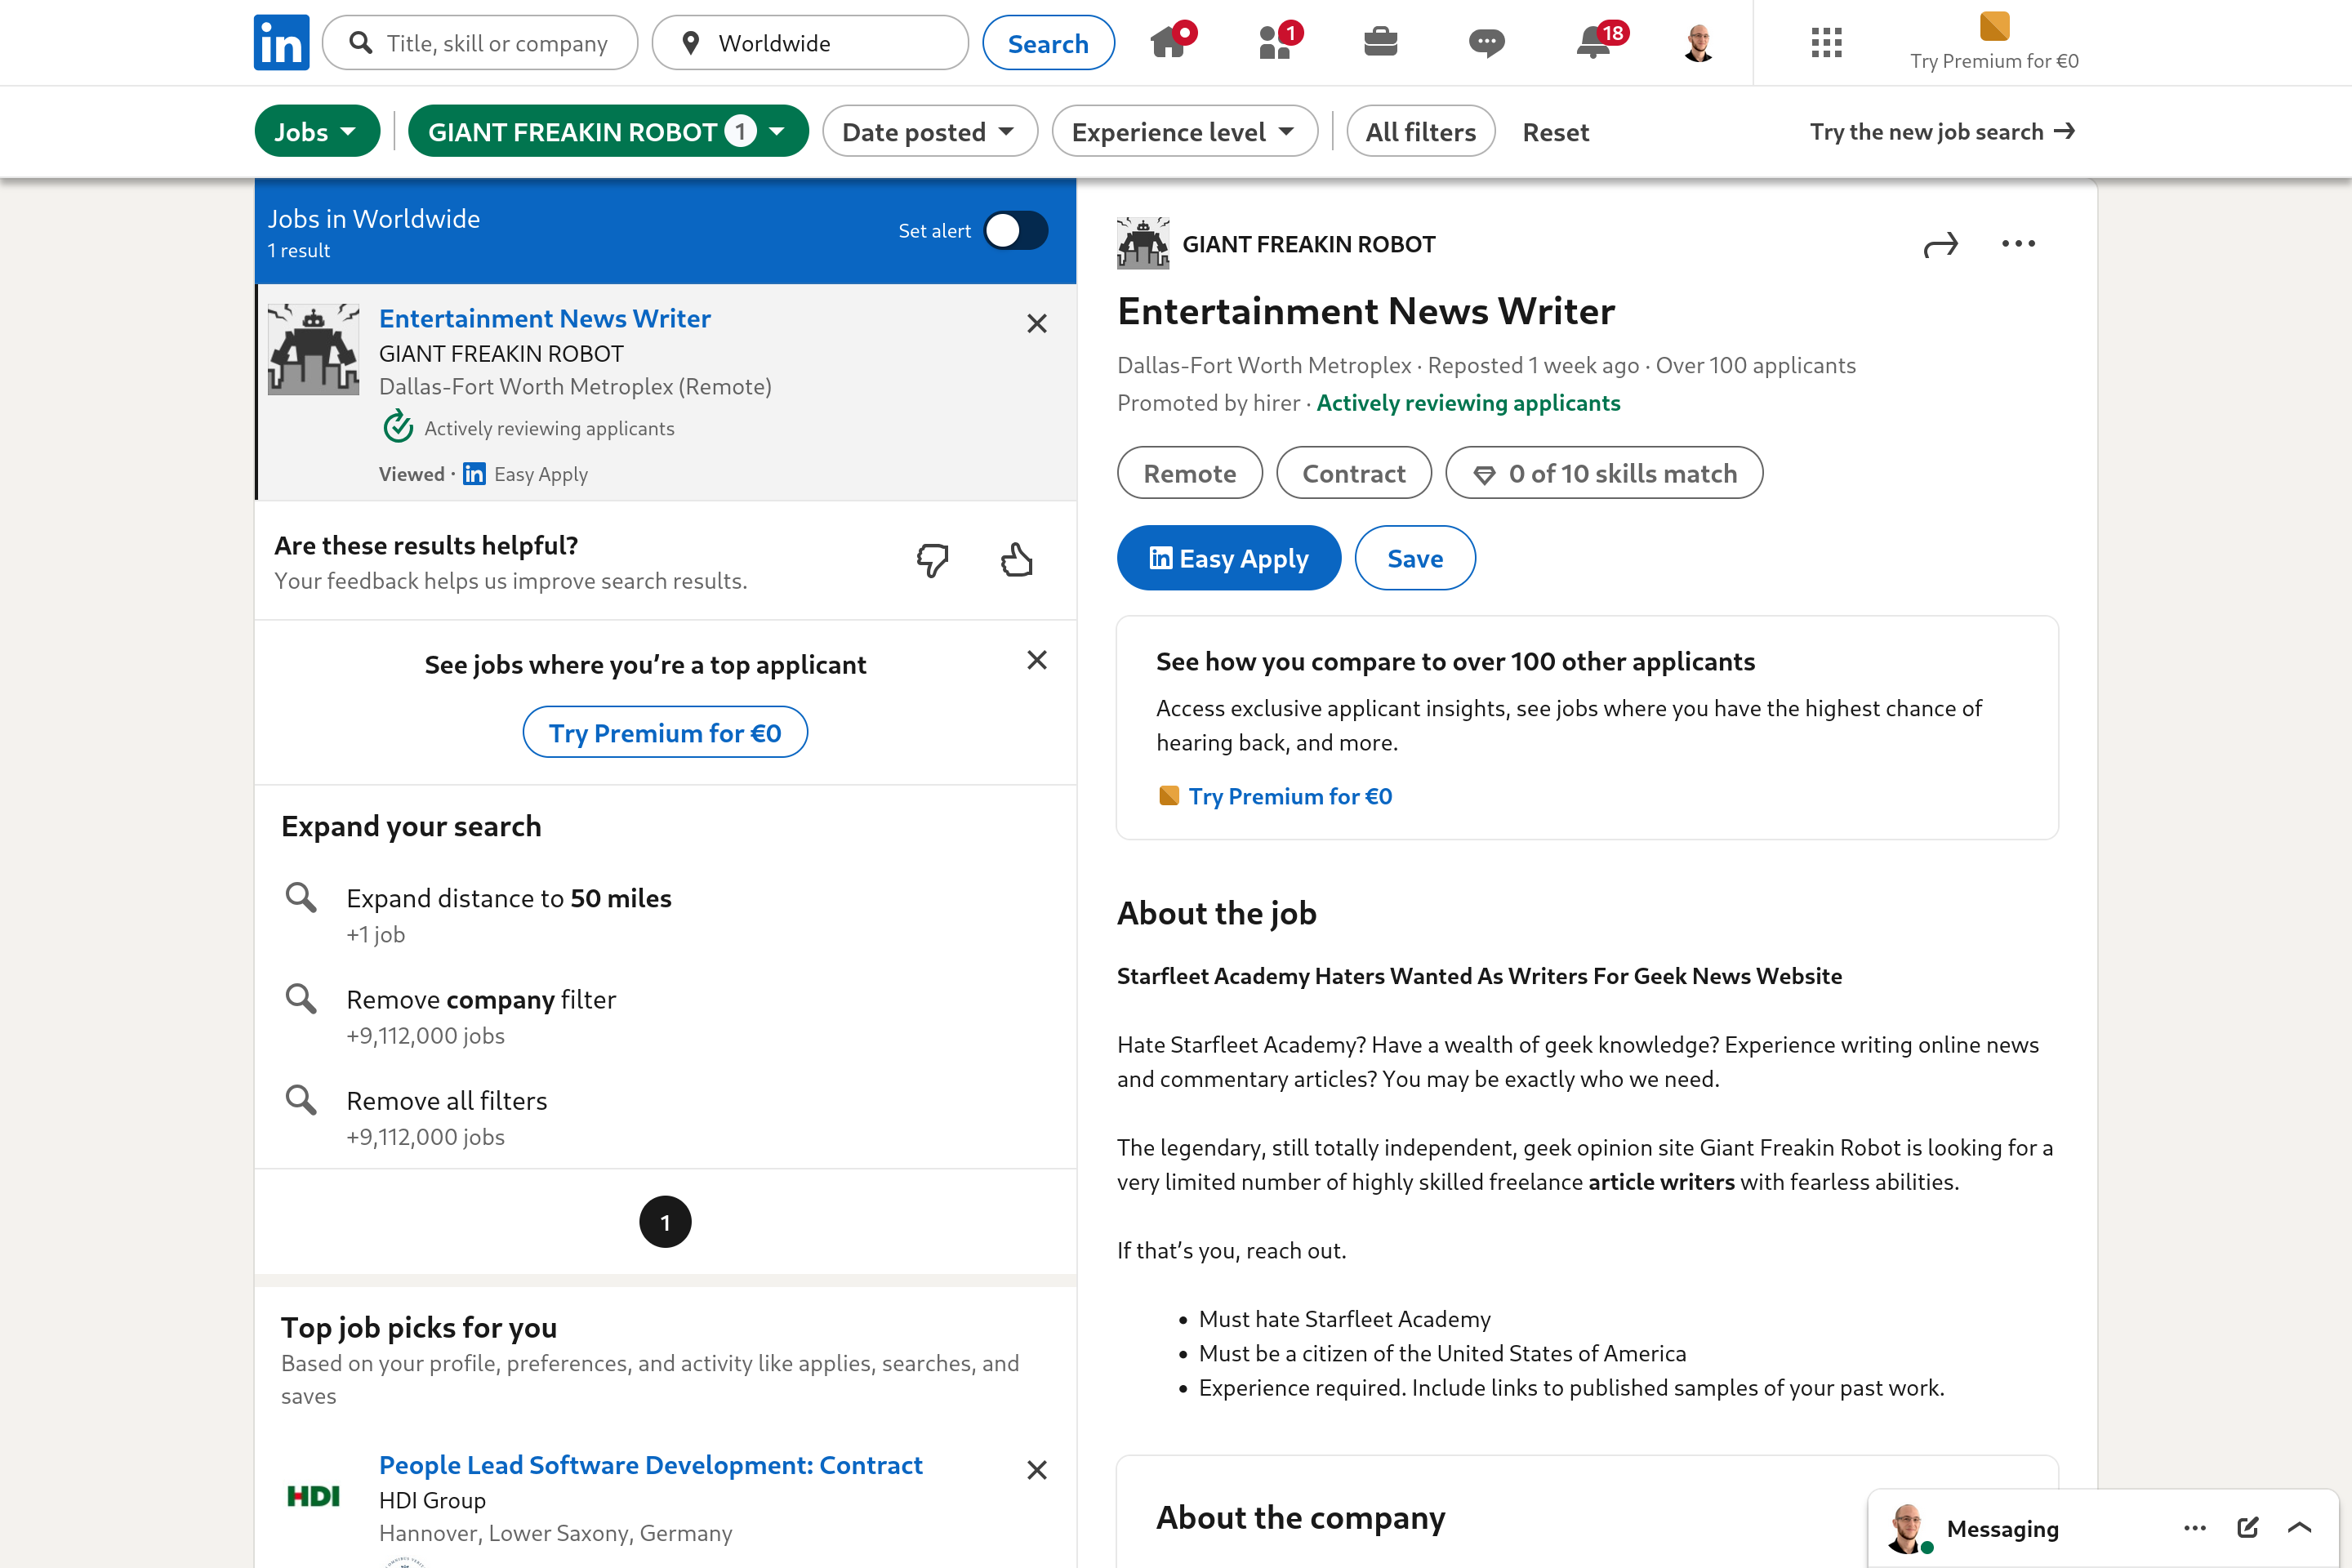
Task: Share job with the arrow icon
Action: point(1940,245)
